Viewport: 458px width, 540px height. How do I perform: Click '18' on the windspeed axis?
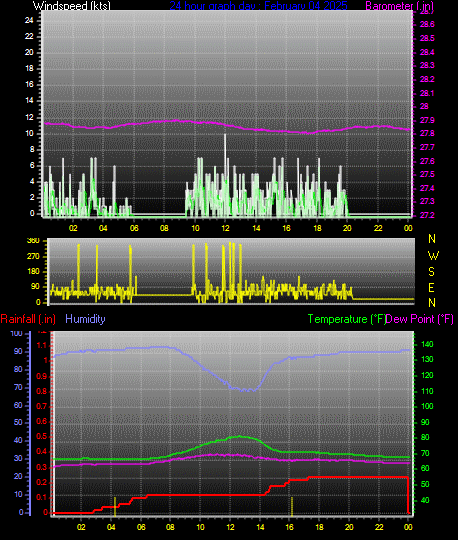[x=29, y=68]
